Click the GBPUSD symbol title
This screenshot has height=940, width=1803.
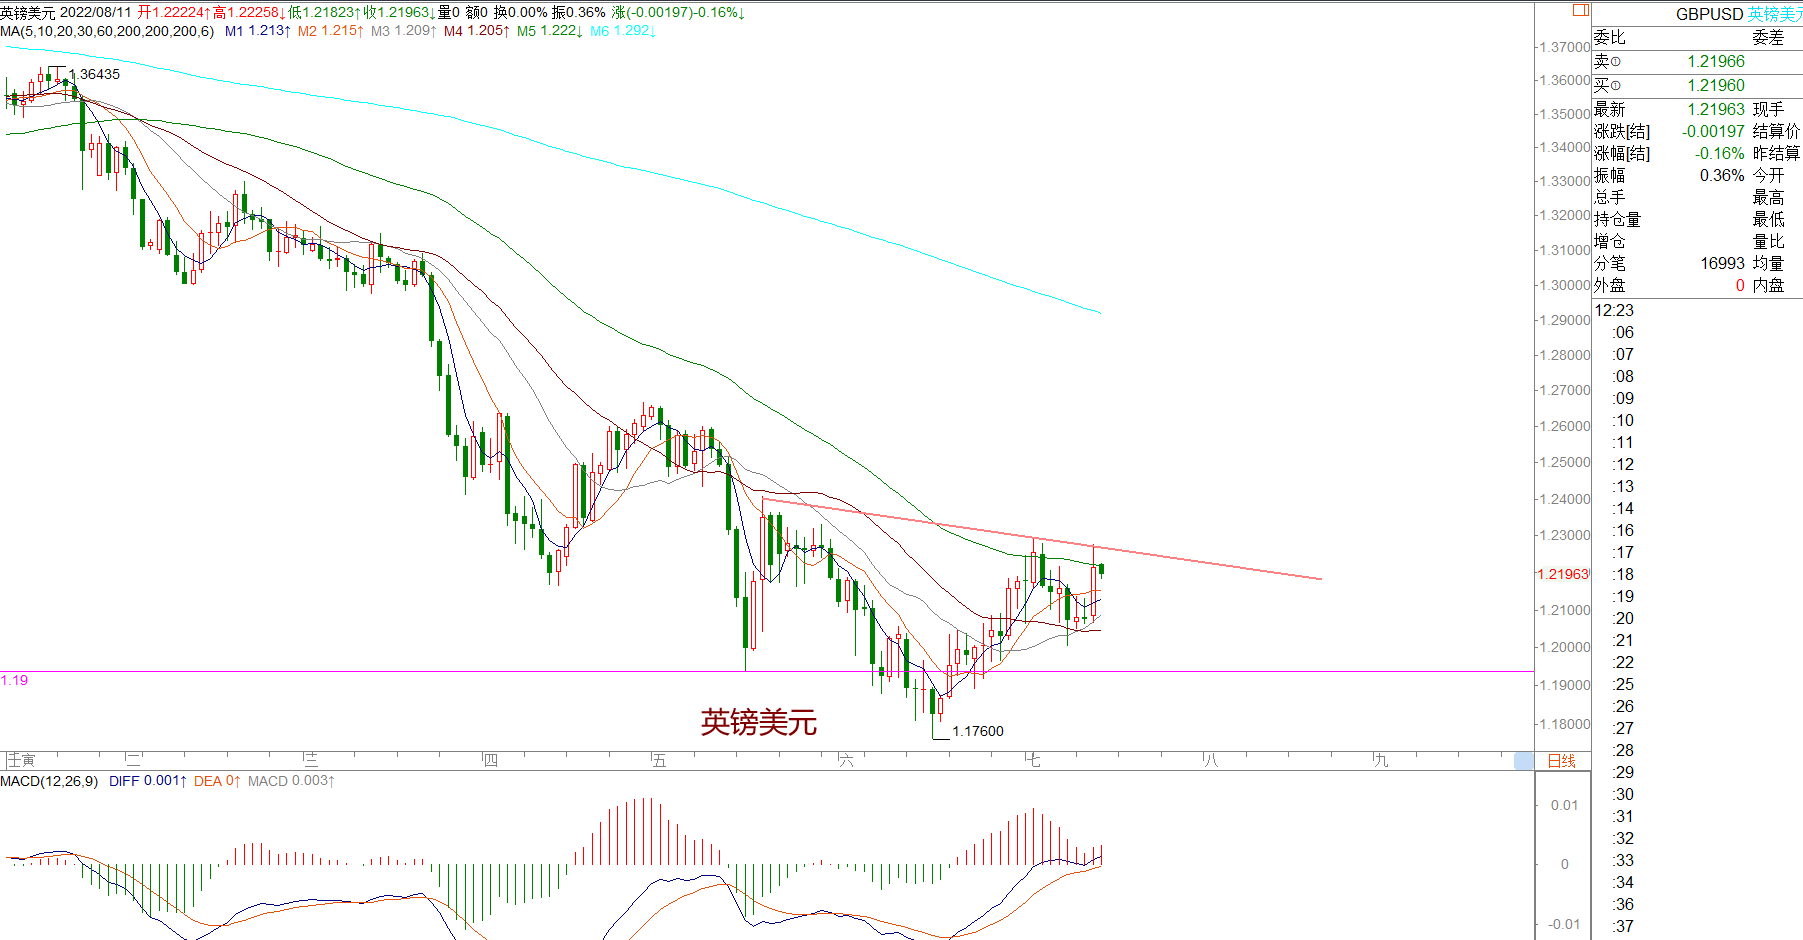pos(1709,14)
